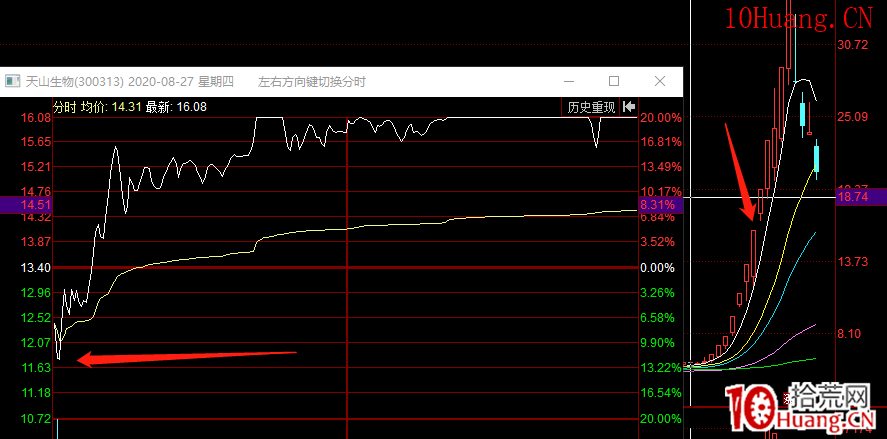Click the 10Huang.CN watermark text at top
This screenshot has height=439, width=887.
(x=783, y=18)
